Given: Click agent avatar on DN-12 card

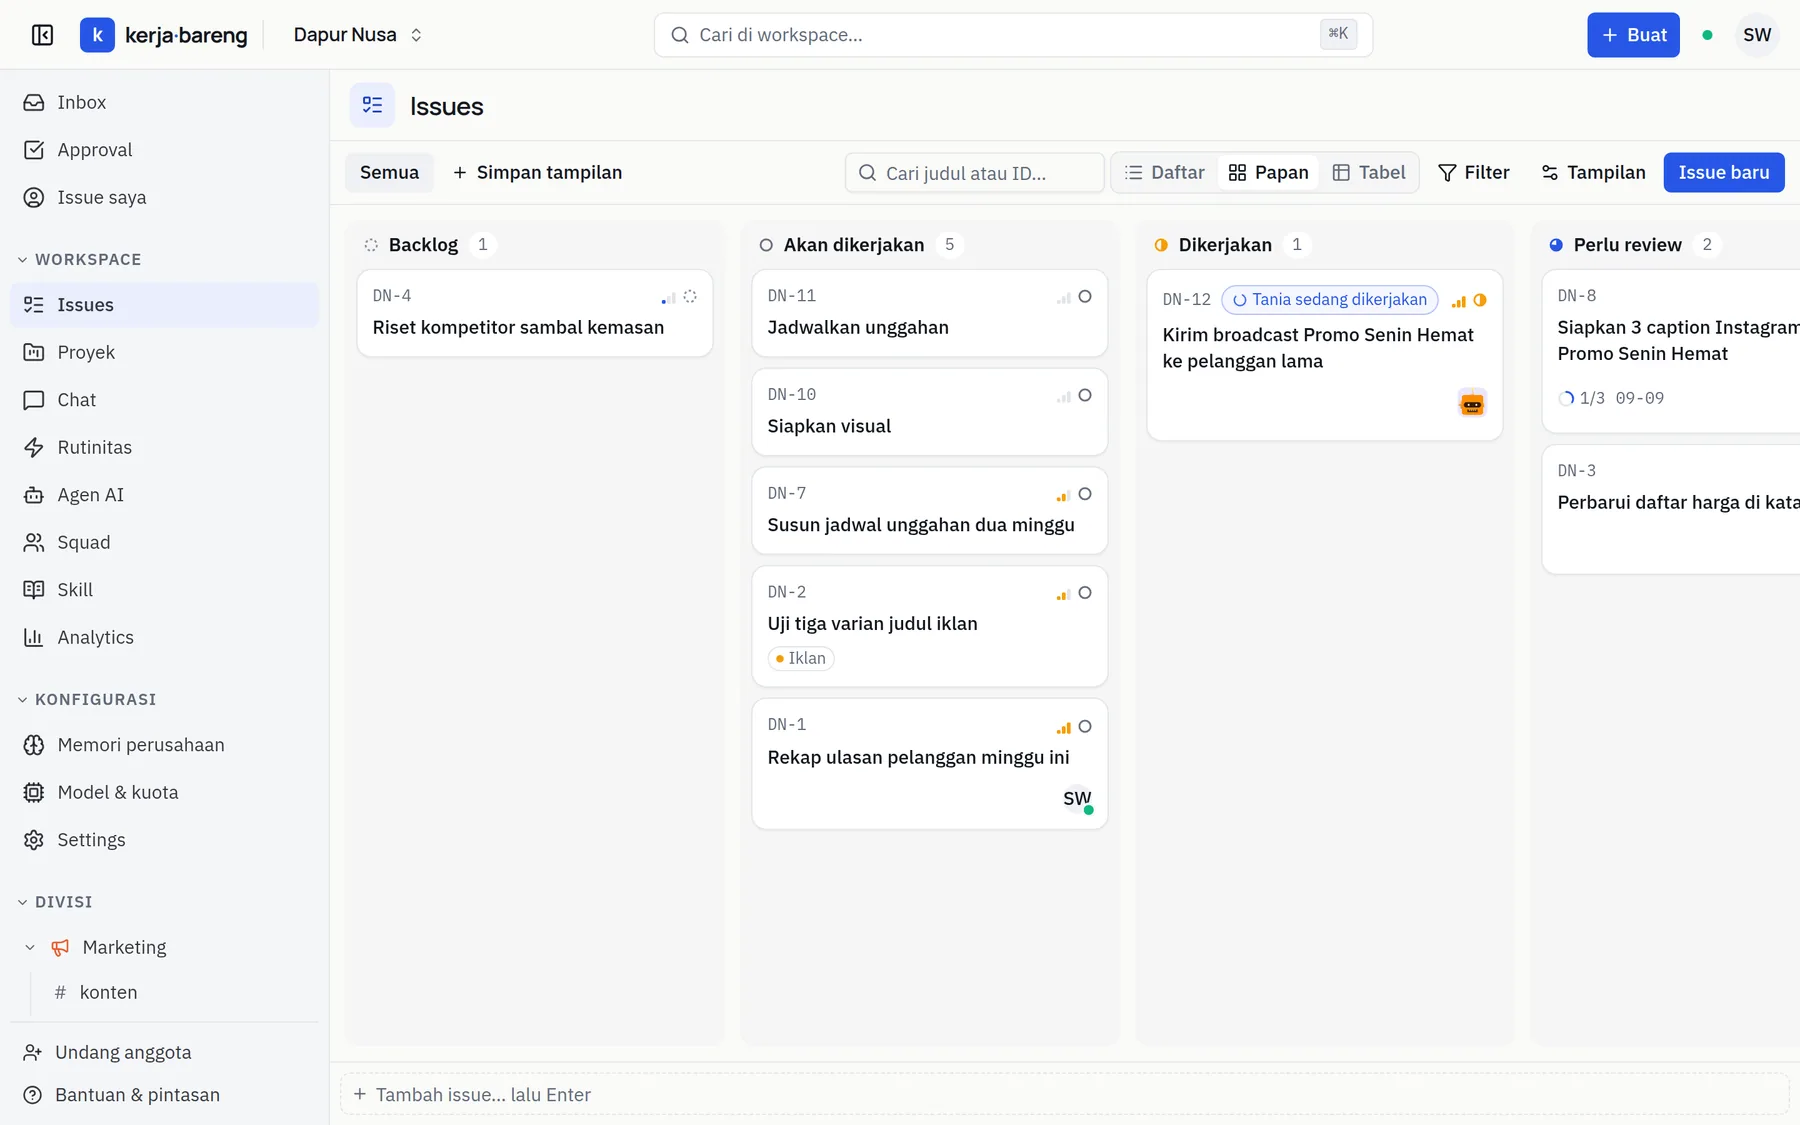Looking at the screenshot, I should coord(1472,404).
